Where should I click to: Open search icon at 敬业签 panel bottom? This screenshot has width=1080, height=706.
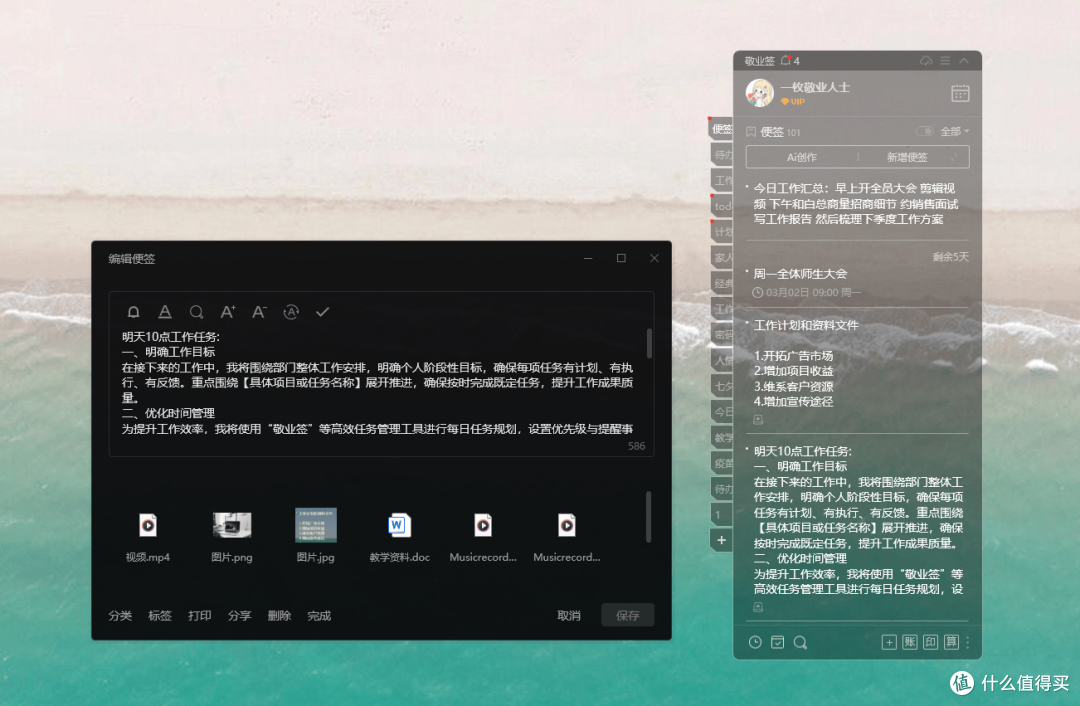click(800, 642)
